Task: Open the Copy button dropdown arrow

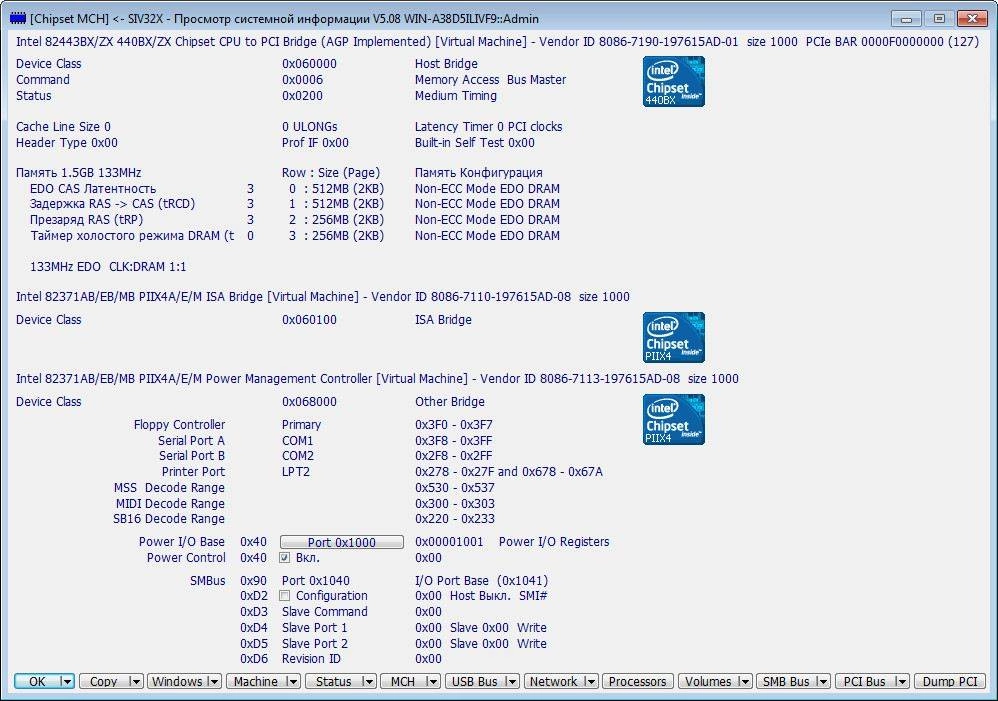Action: tap(134, 681)
